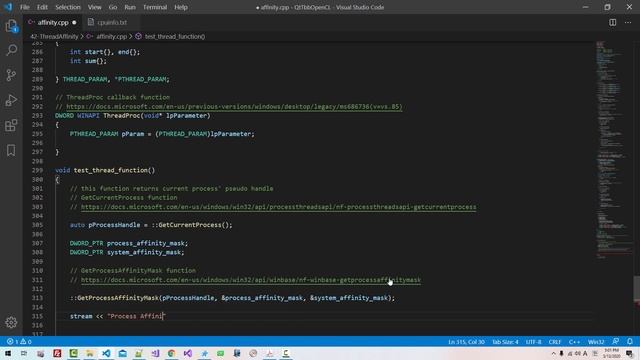Viewport: 640px width, 360px height.
Task: Open the Adobe Acrobat taskbar icon
Action: point(269,353)
